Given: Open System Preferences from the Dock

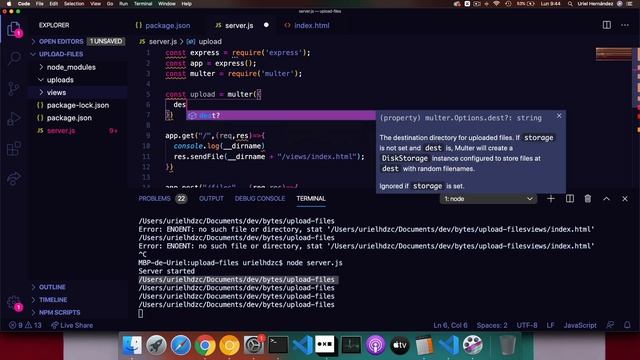Looking at the screenshot, I should (x=253, y=345).
